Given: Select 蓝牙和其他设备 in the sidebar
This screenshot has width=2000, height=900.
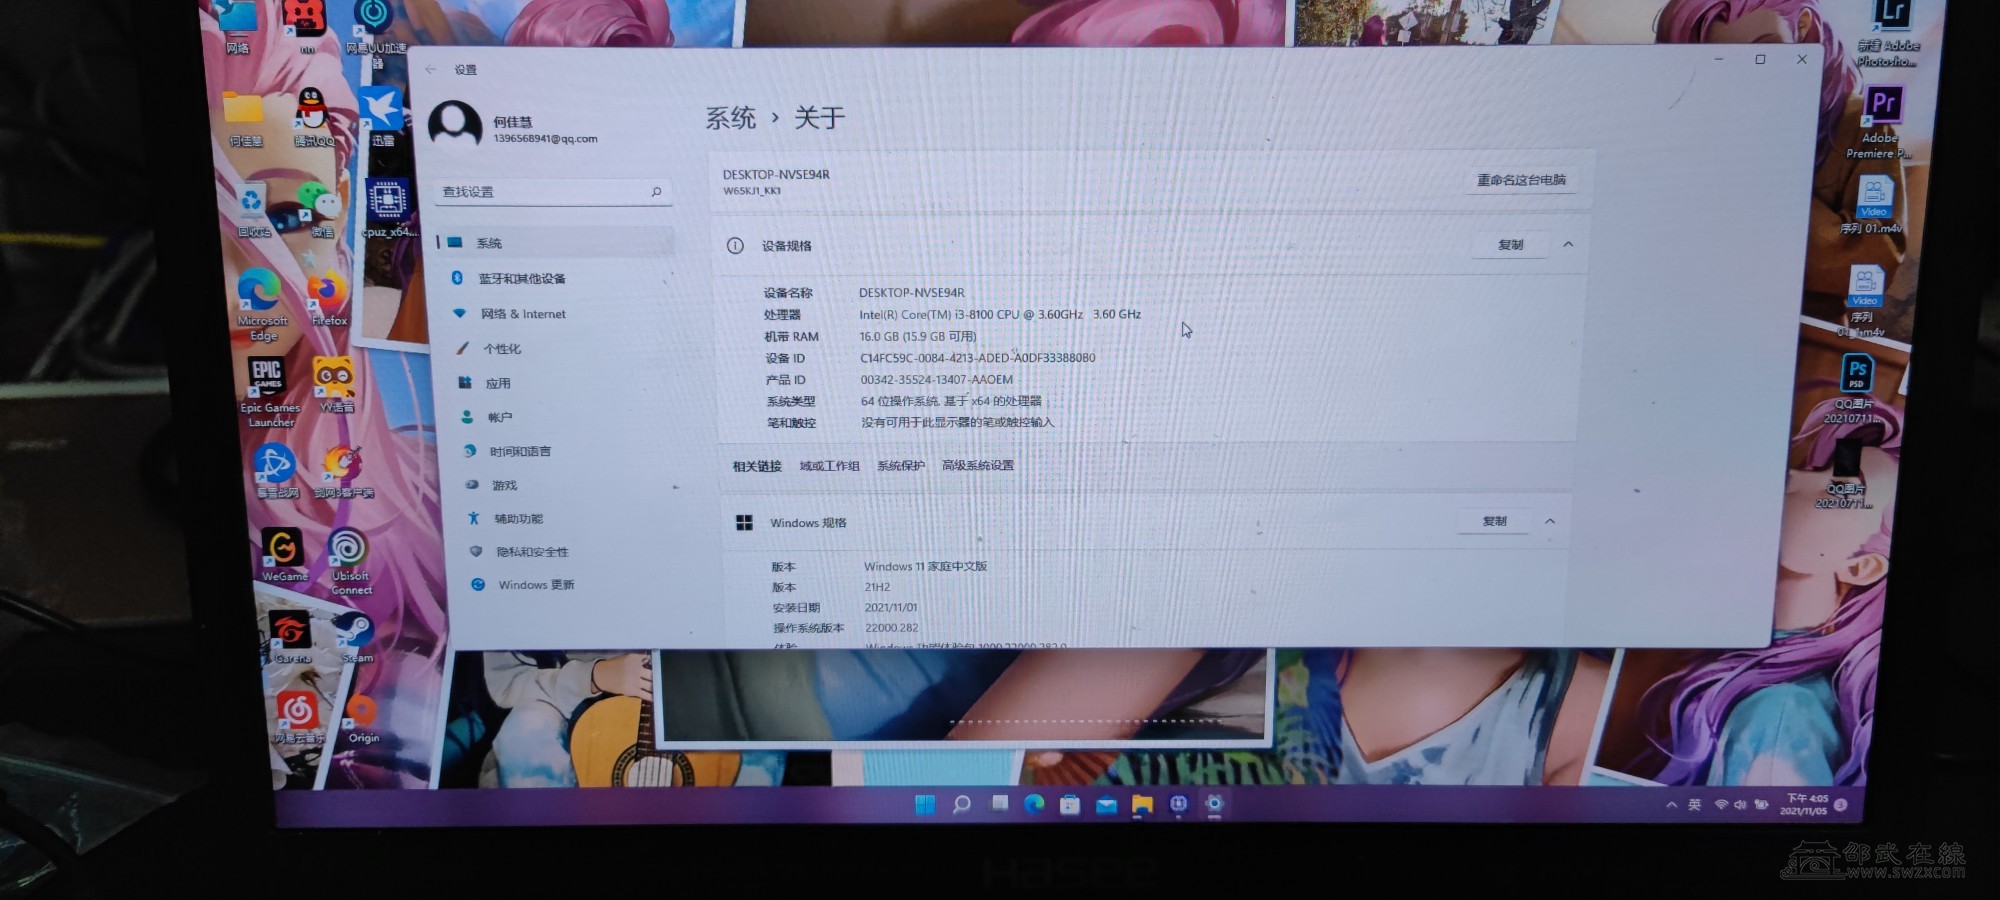Looking at the screenshot, I should (x=521, y=279).
